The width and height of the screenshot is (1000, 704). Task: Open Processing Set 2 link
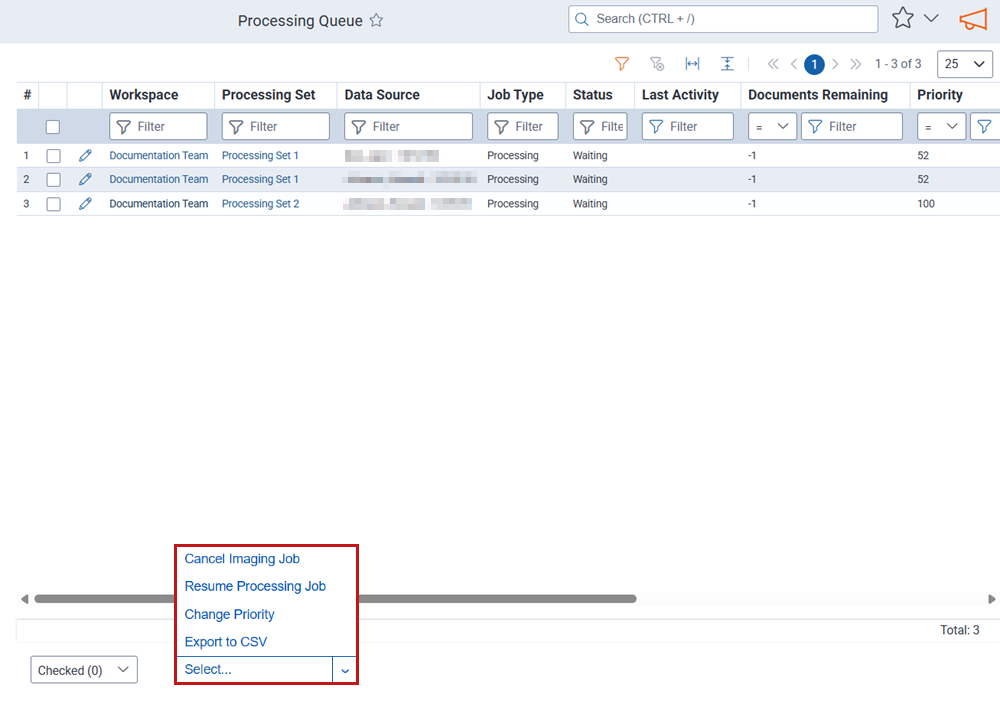260,204
